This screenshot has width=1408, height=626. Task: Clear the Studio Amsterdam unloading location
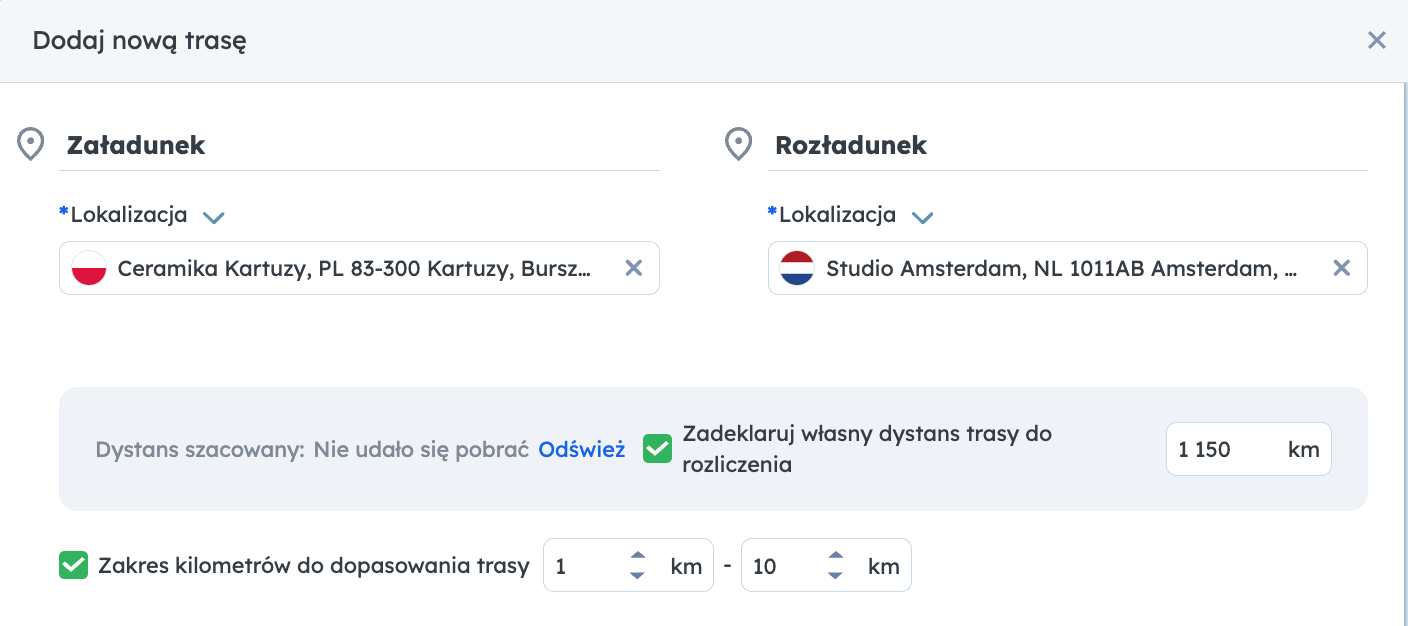[1342, 268]
